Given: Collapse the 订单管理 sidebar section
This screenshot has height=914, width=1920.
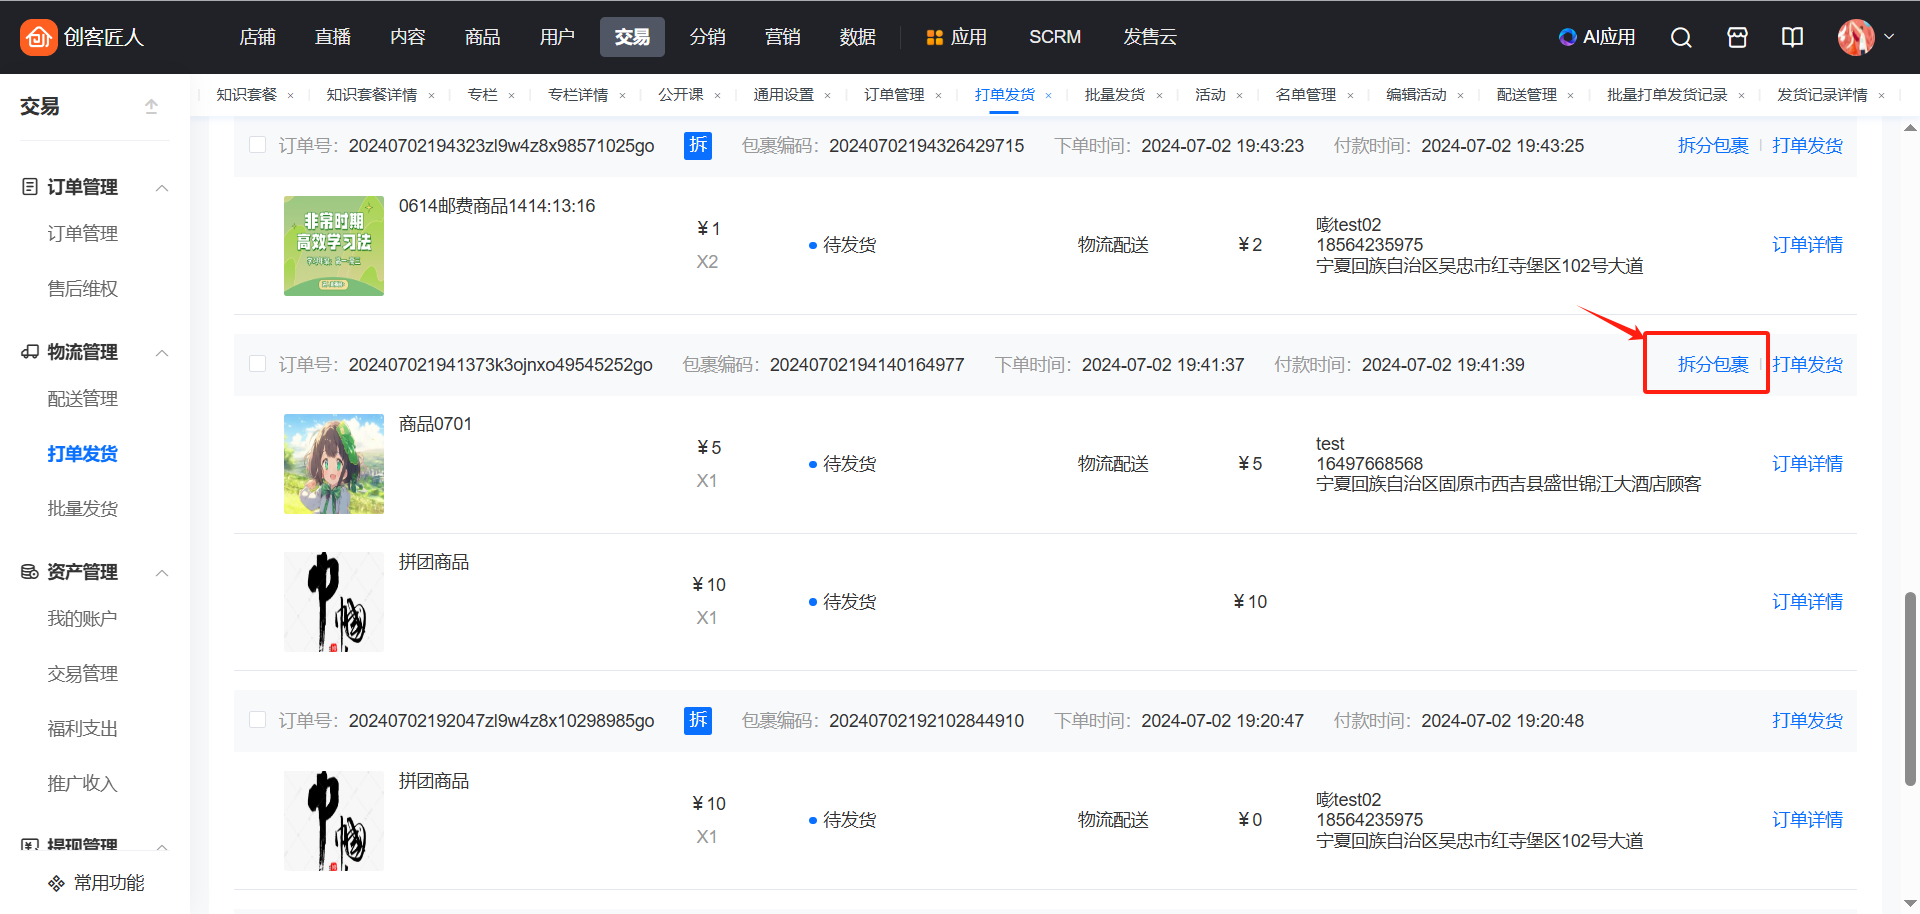Looking at the screenshot, I should coord(162,188).
